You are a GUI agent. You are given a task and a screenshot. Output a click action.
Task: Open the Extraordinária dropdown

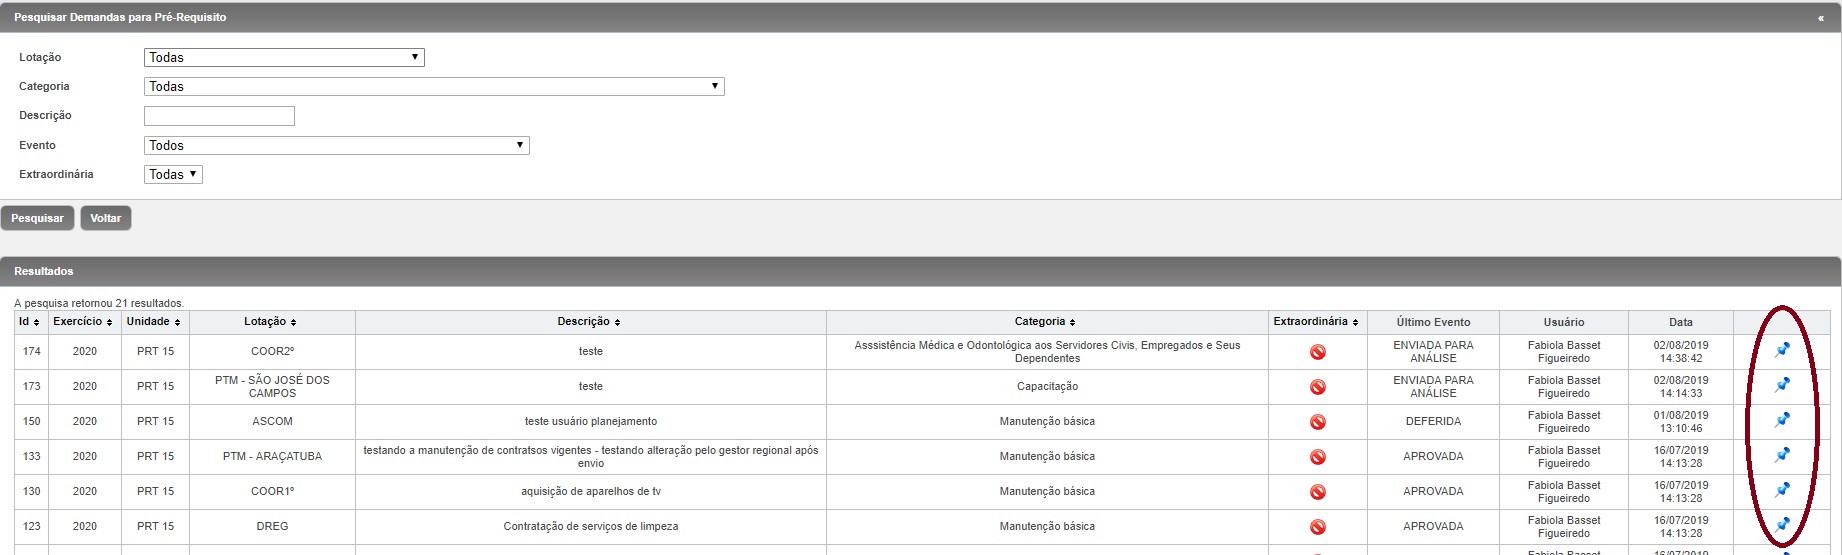tap(173, 175)
